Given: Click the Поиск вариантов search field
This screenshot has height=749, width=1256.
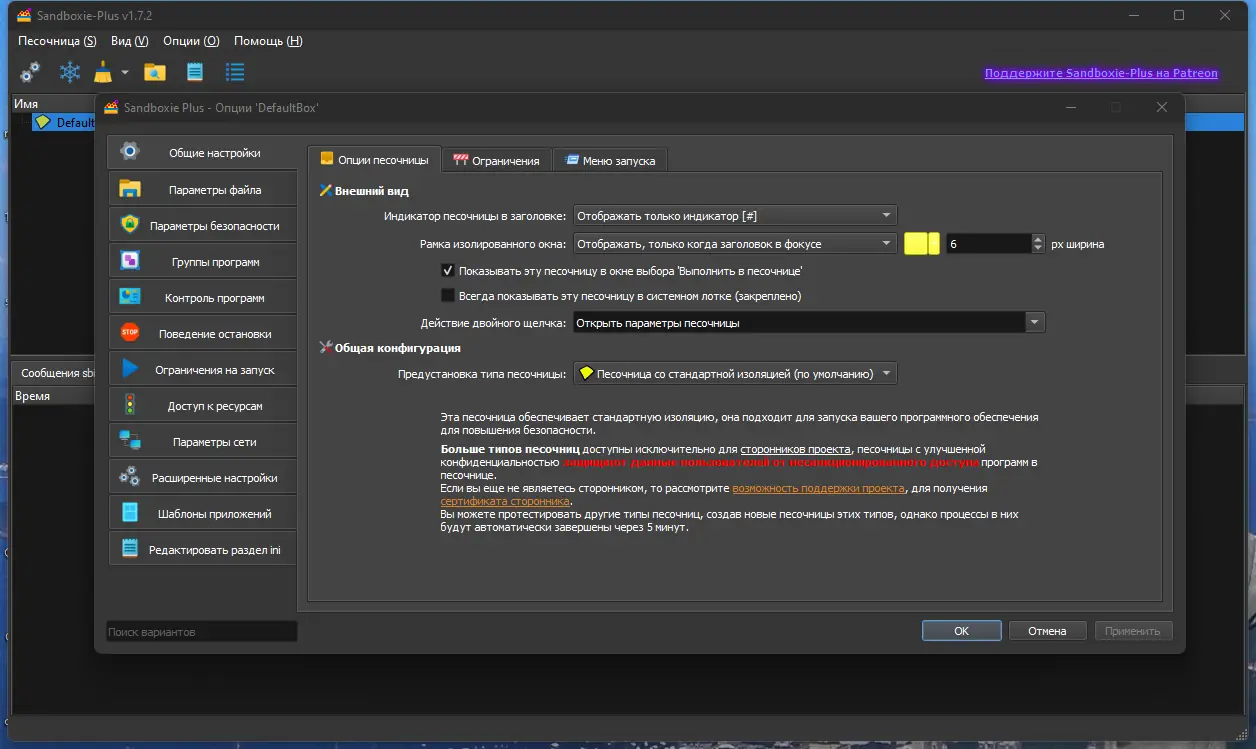Looking at the screenshot, I should point(202,632).
